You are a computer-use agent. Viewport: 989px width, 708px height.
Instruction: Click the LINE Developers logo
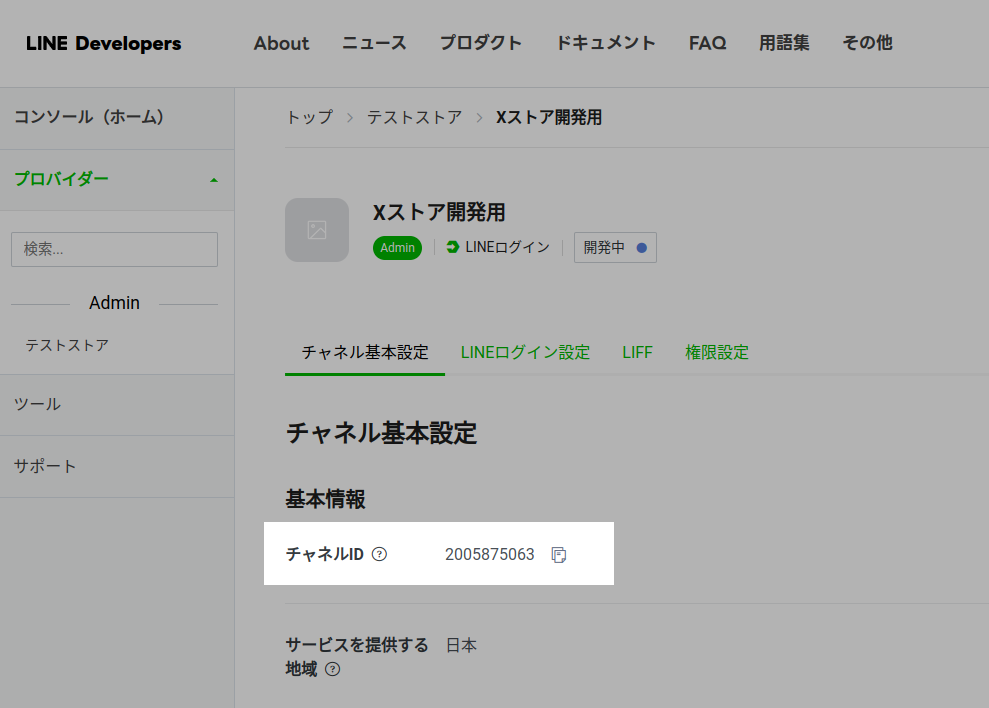(103, 44)
